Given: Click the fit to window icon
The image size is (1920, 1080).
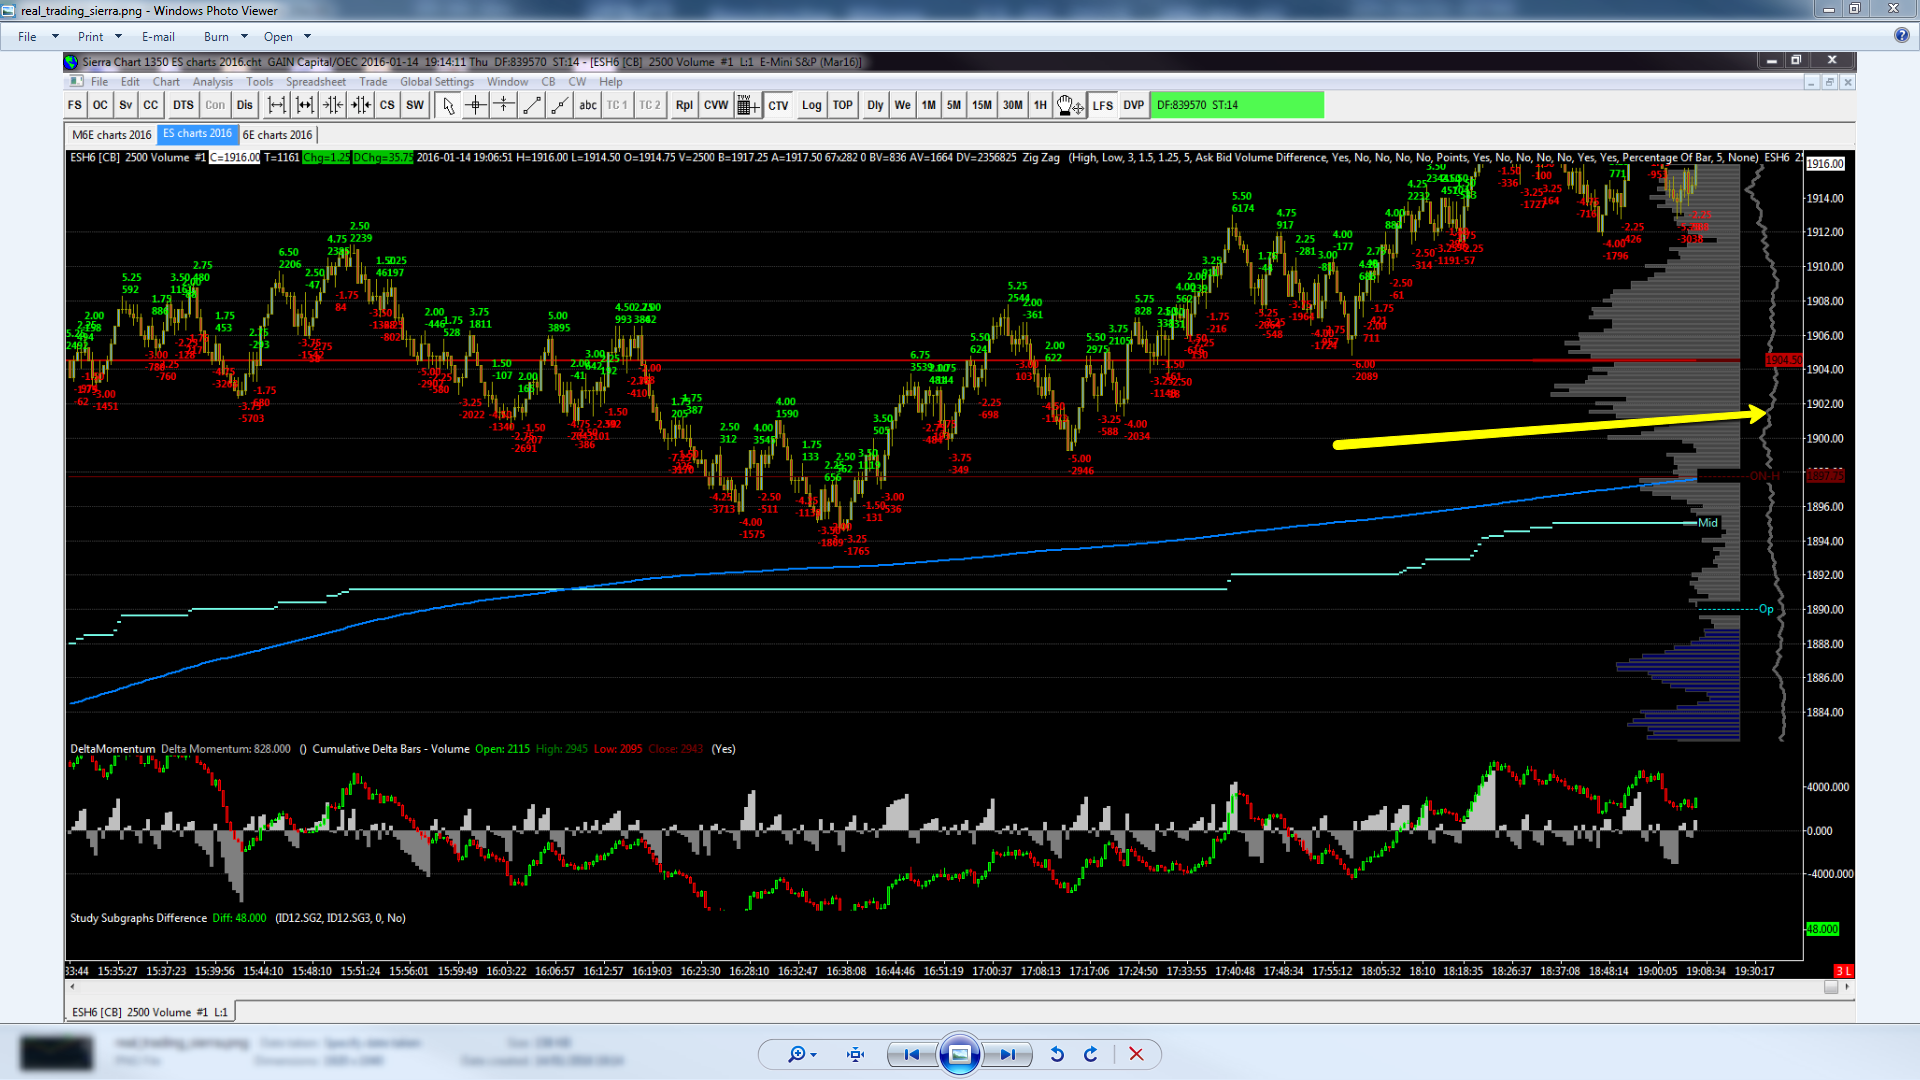Looking at the screenshot, I should point(855,1054).
